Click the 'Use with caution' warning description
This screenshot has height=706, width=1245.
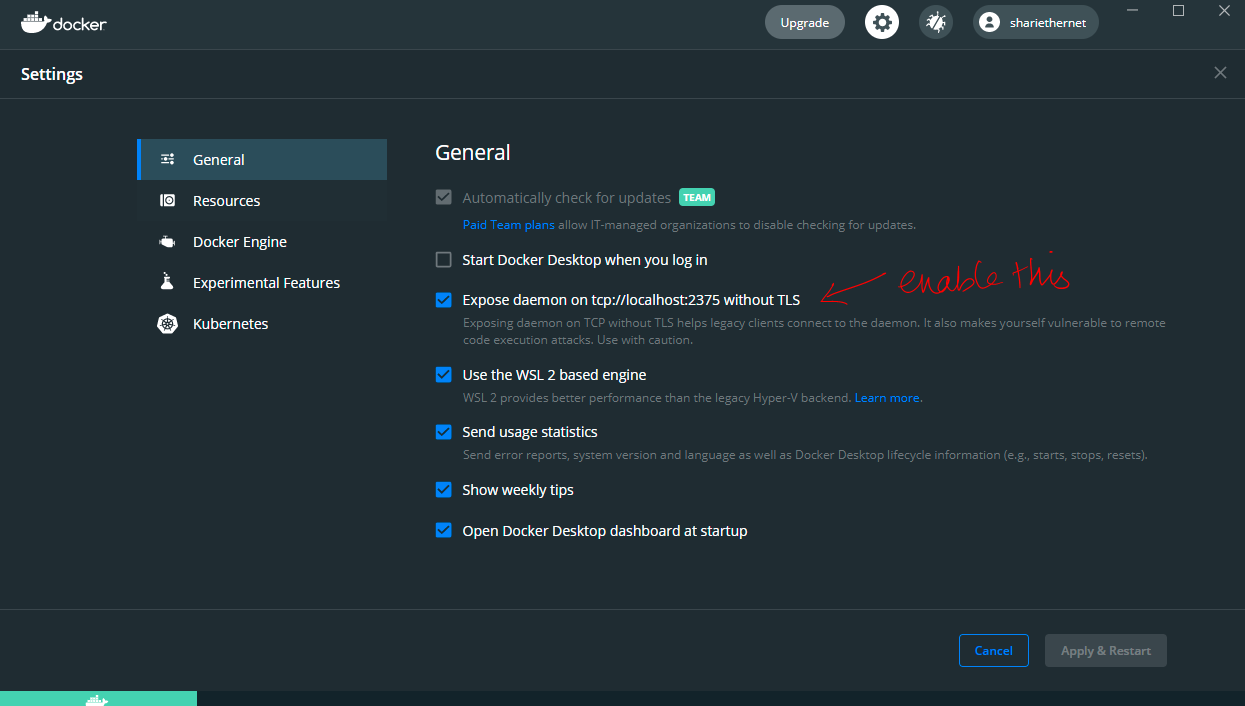click(814, 331)
